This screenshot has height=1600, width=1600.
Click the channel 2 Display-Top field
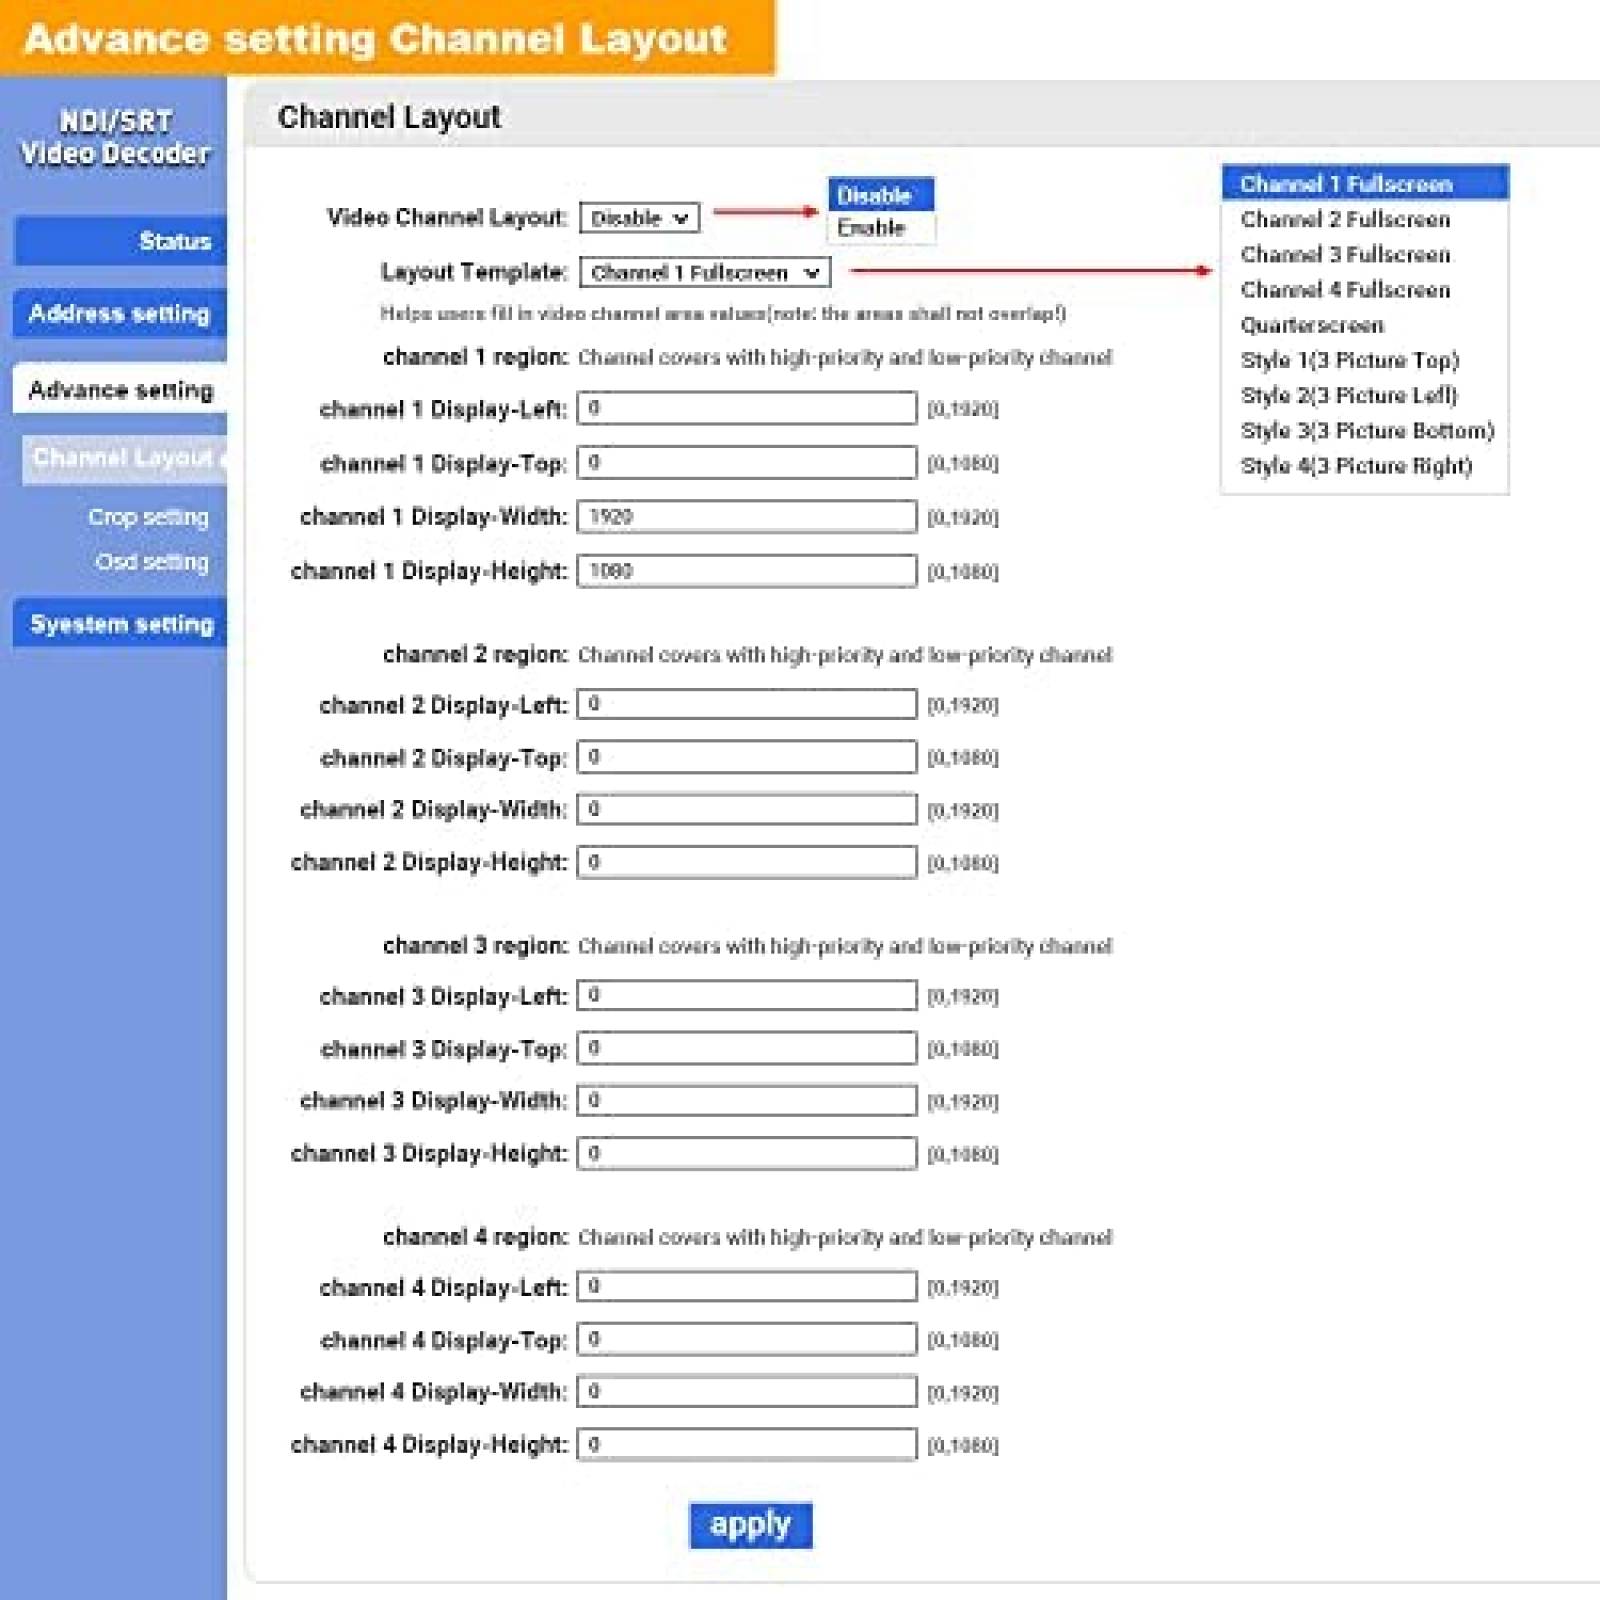click(745, 757)
